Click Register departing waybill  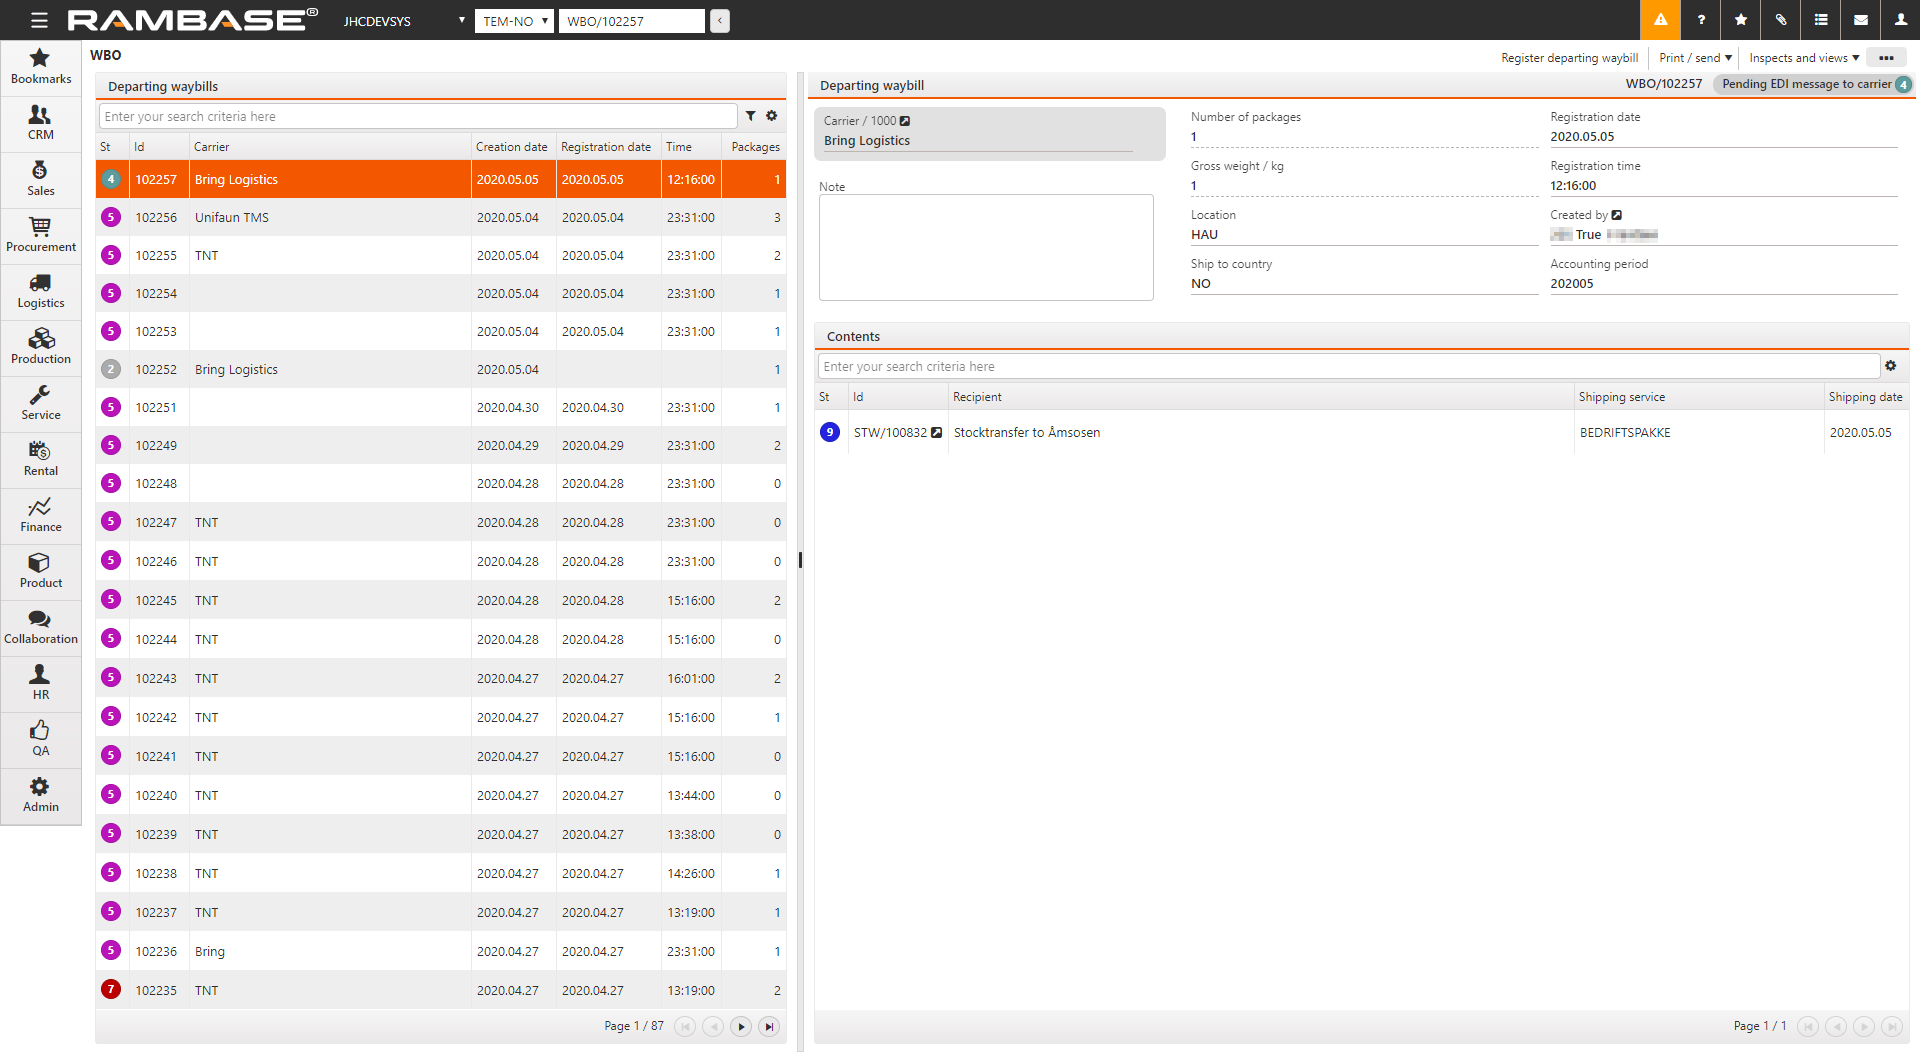click(x=1569, y=58)
